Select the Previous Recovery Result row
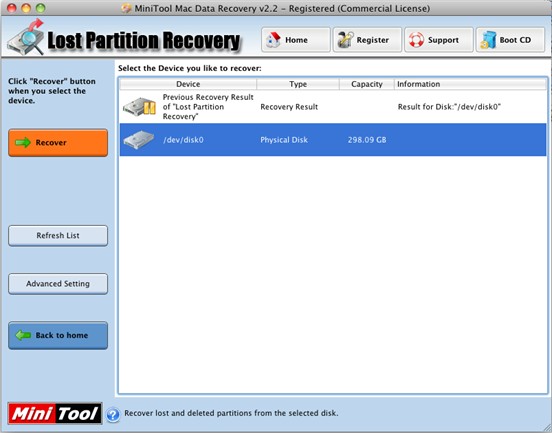This screenshot has width=552, height=433. click(x=333, y=107)
